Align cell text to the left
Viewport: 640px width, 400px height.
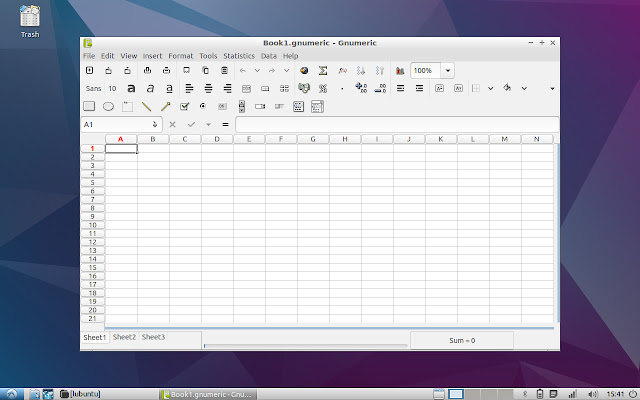pyautogui.click(x=189, y=88)
